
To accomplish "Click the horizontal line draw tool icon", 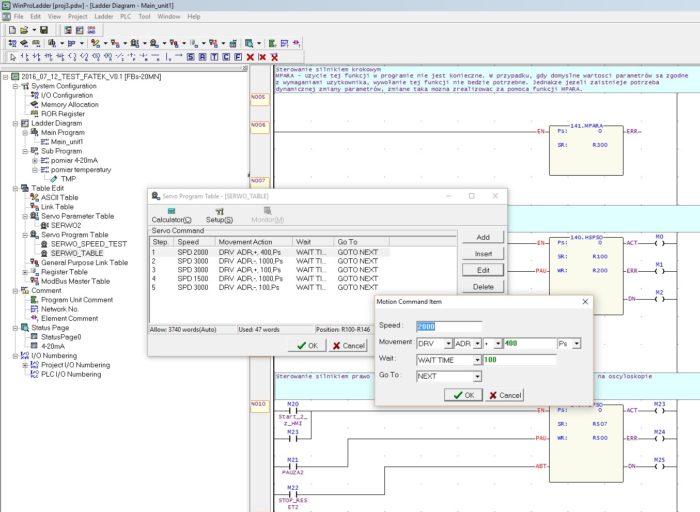I will click(x=155, y=57).
